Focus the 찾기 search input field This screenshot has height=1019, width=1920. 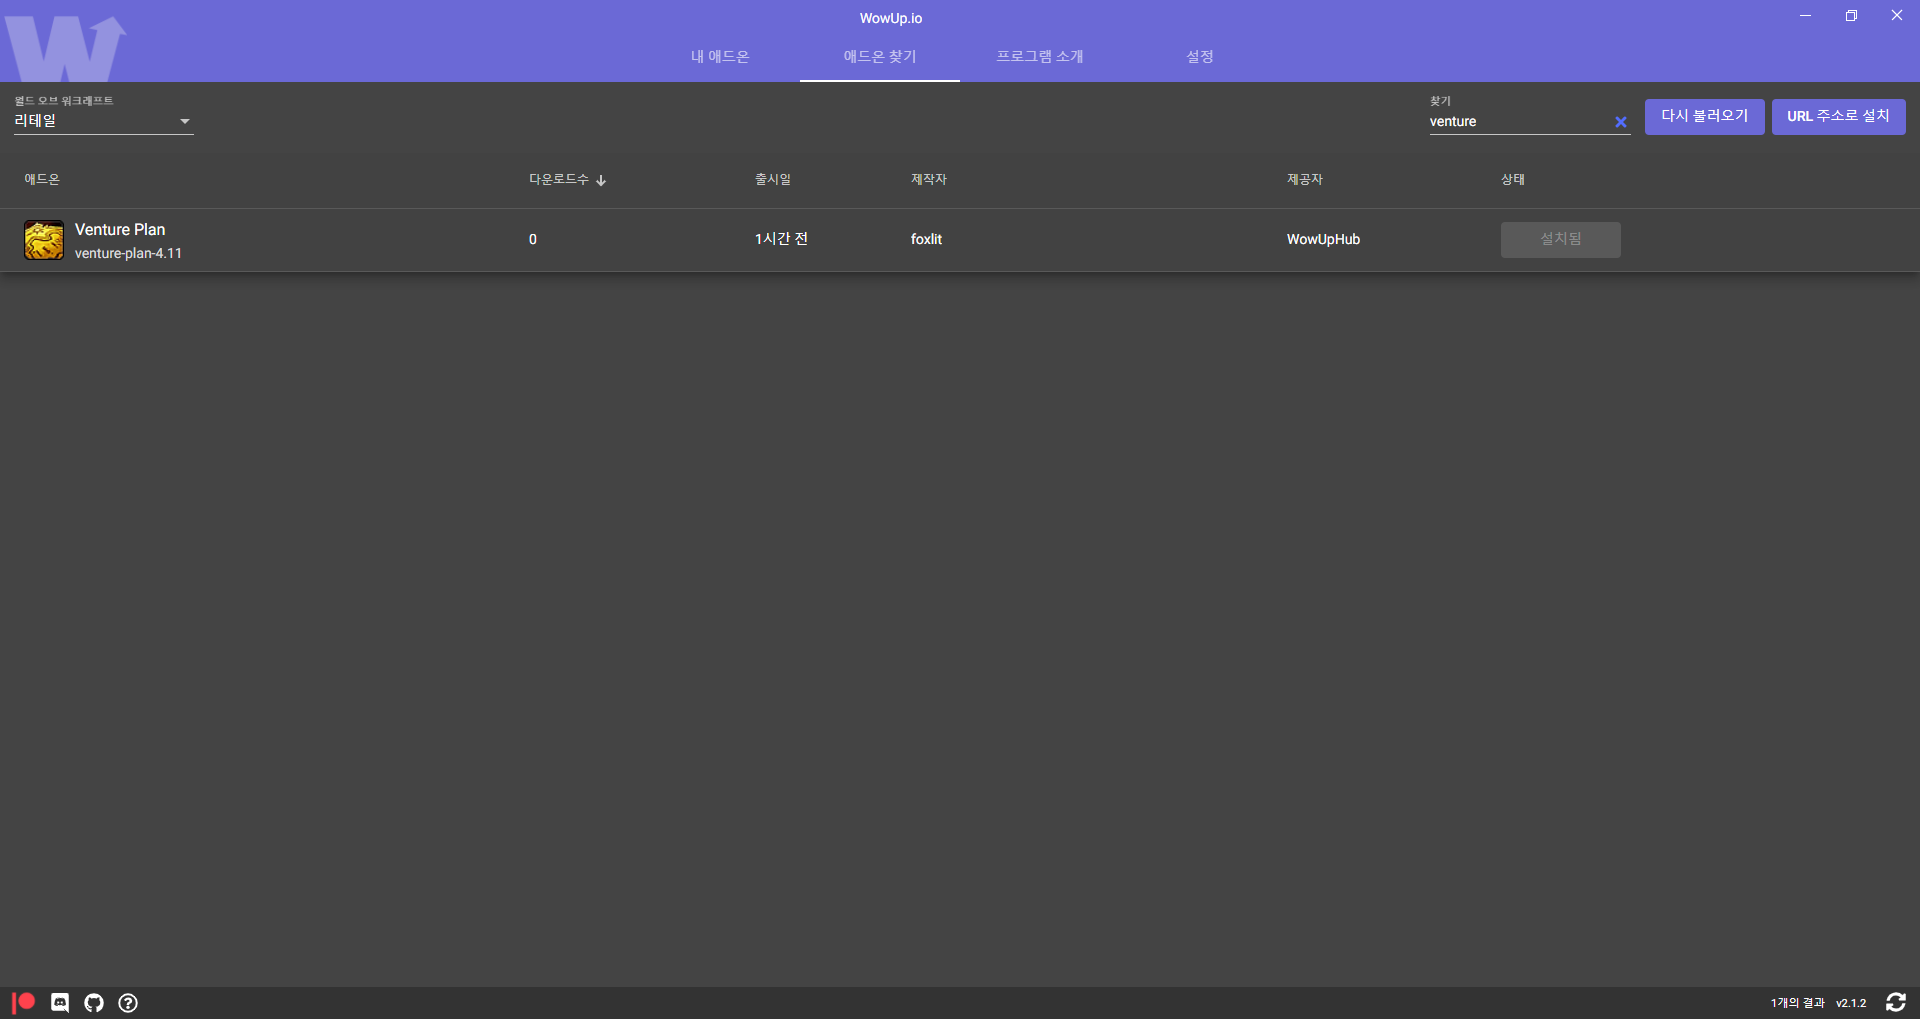[x=1515, y=121]
